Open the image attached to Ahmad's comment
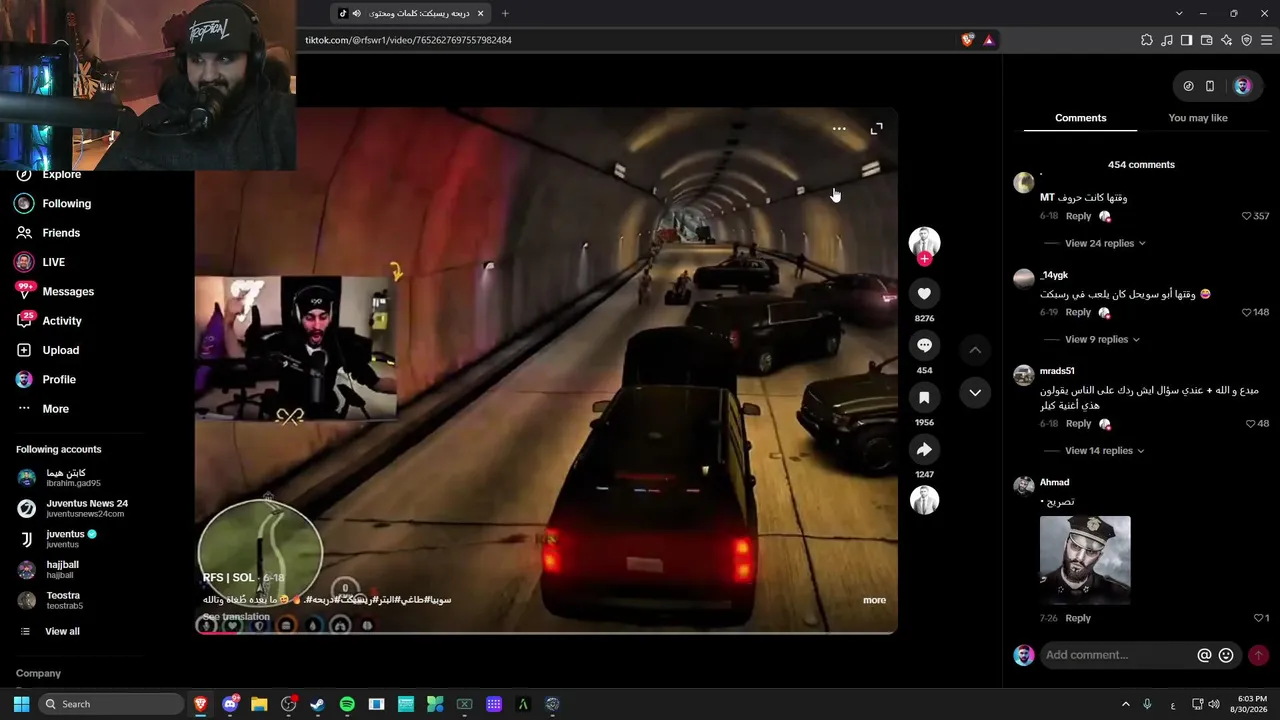 1085,560
